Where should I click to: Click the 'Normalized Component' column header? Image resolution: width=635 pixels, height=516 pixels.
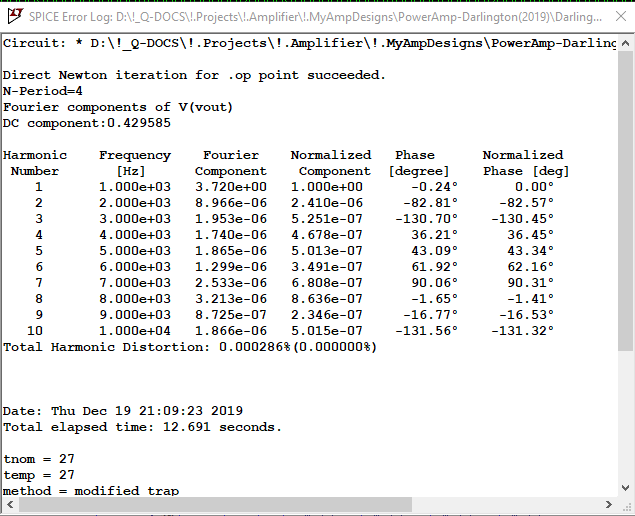point(331,163)
